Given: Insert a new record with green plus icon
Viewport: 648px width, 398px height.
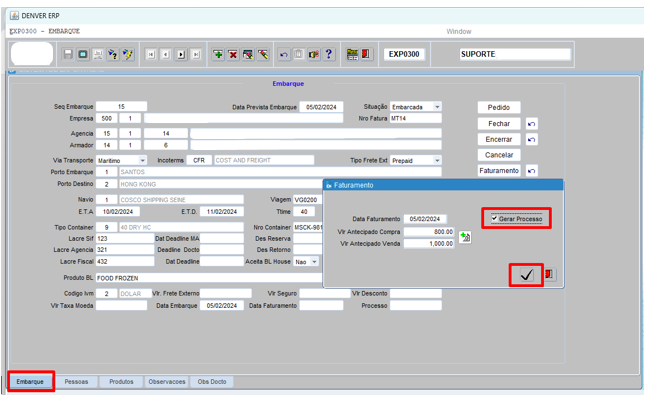Looking at the screenshot, I should click(218, 54).
